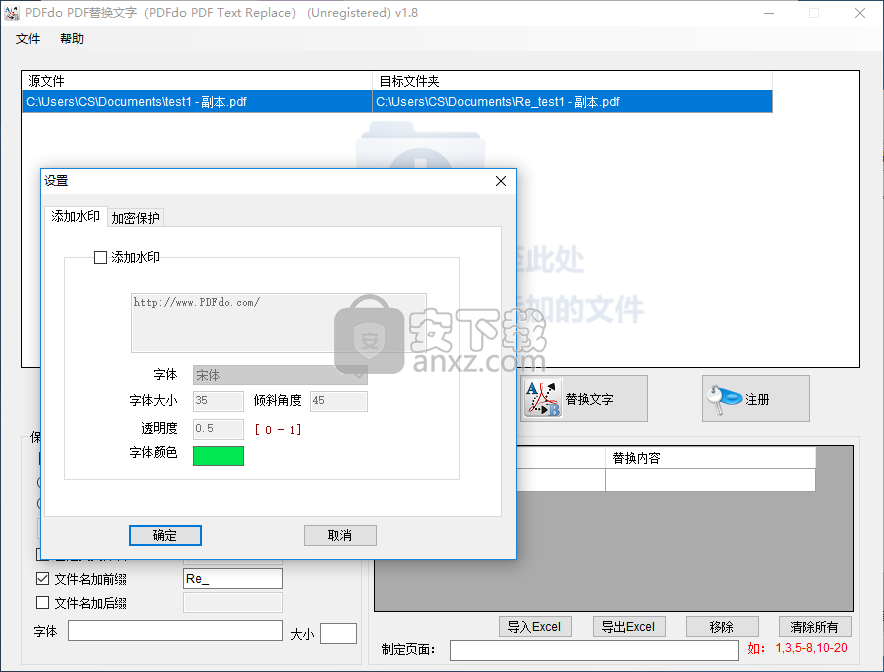Click the PDFdo app icon in title bar

pyautogui.click(x=11, y=13)
